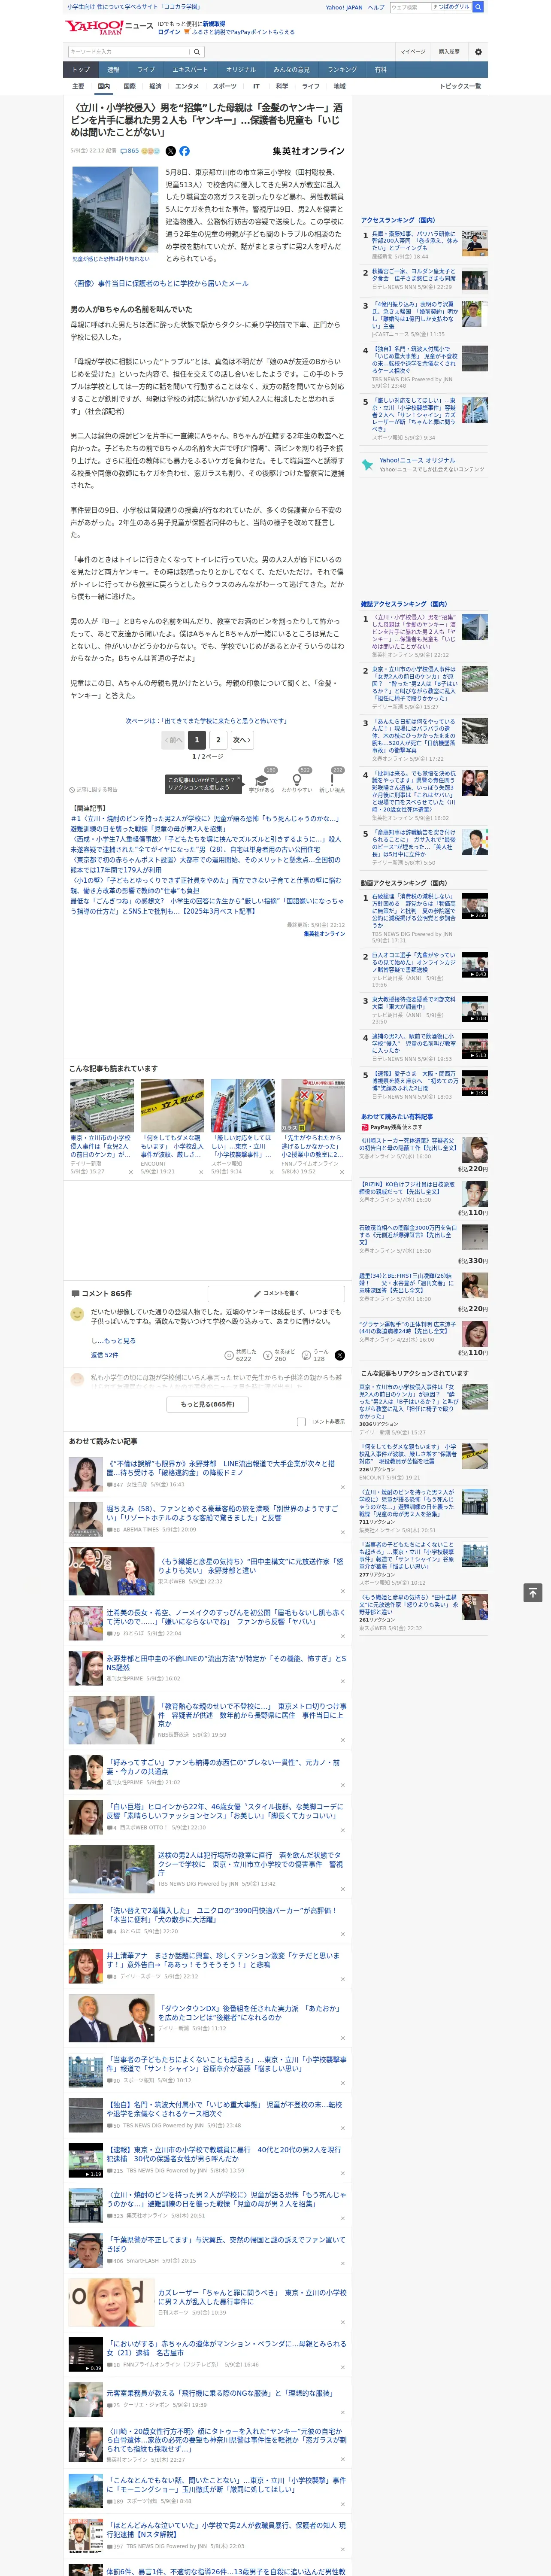Open the ライブ top navigation tab
This screenshot has width=551, height=2576.
(x=146, y=70)
